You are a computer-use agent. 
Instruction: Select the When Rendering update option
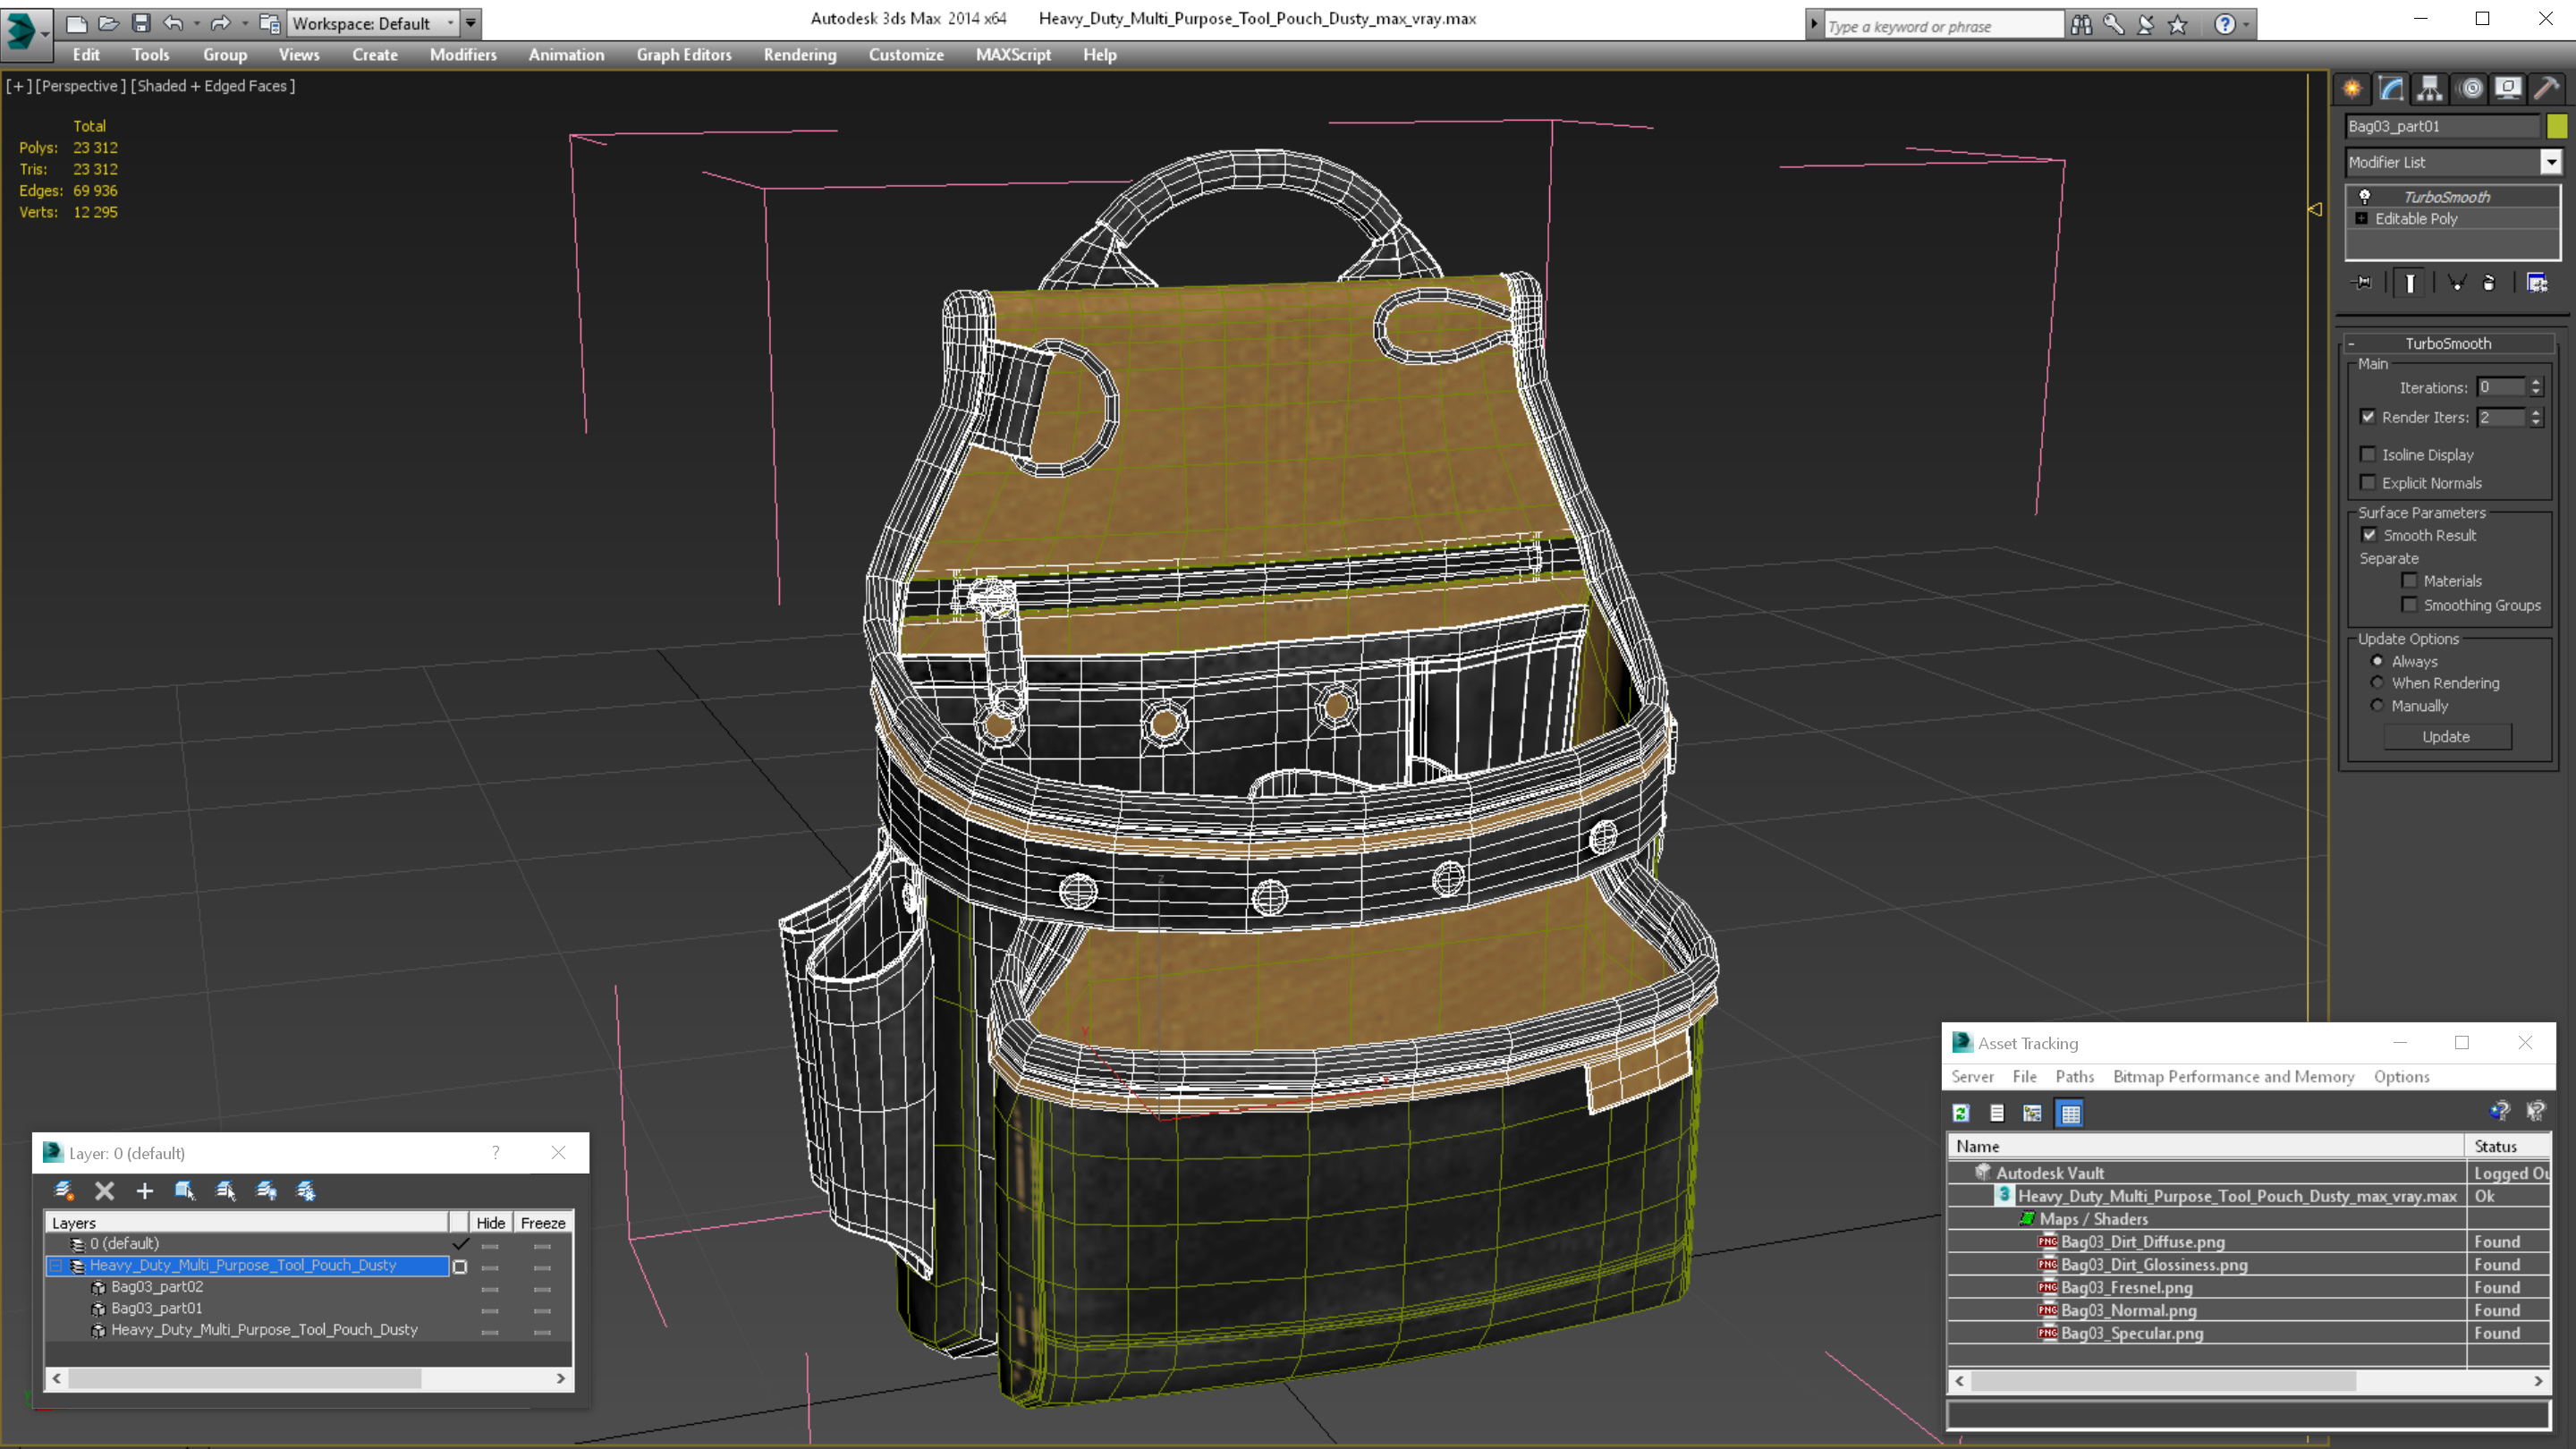[x=2378, y=683]
